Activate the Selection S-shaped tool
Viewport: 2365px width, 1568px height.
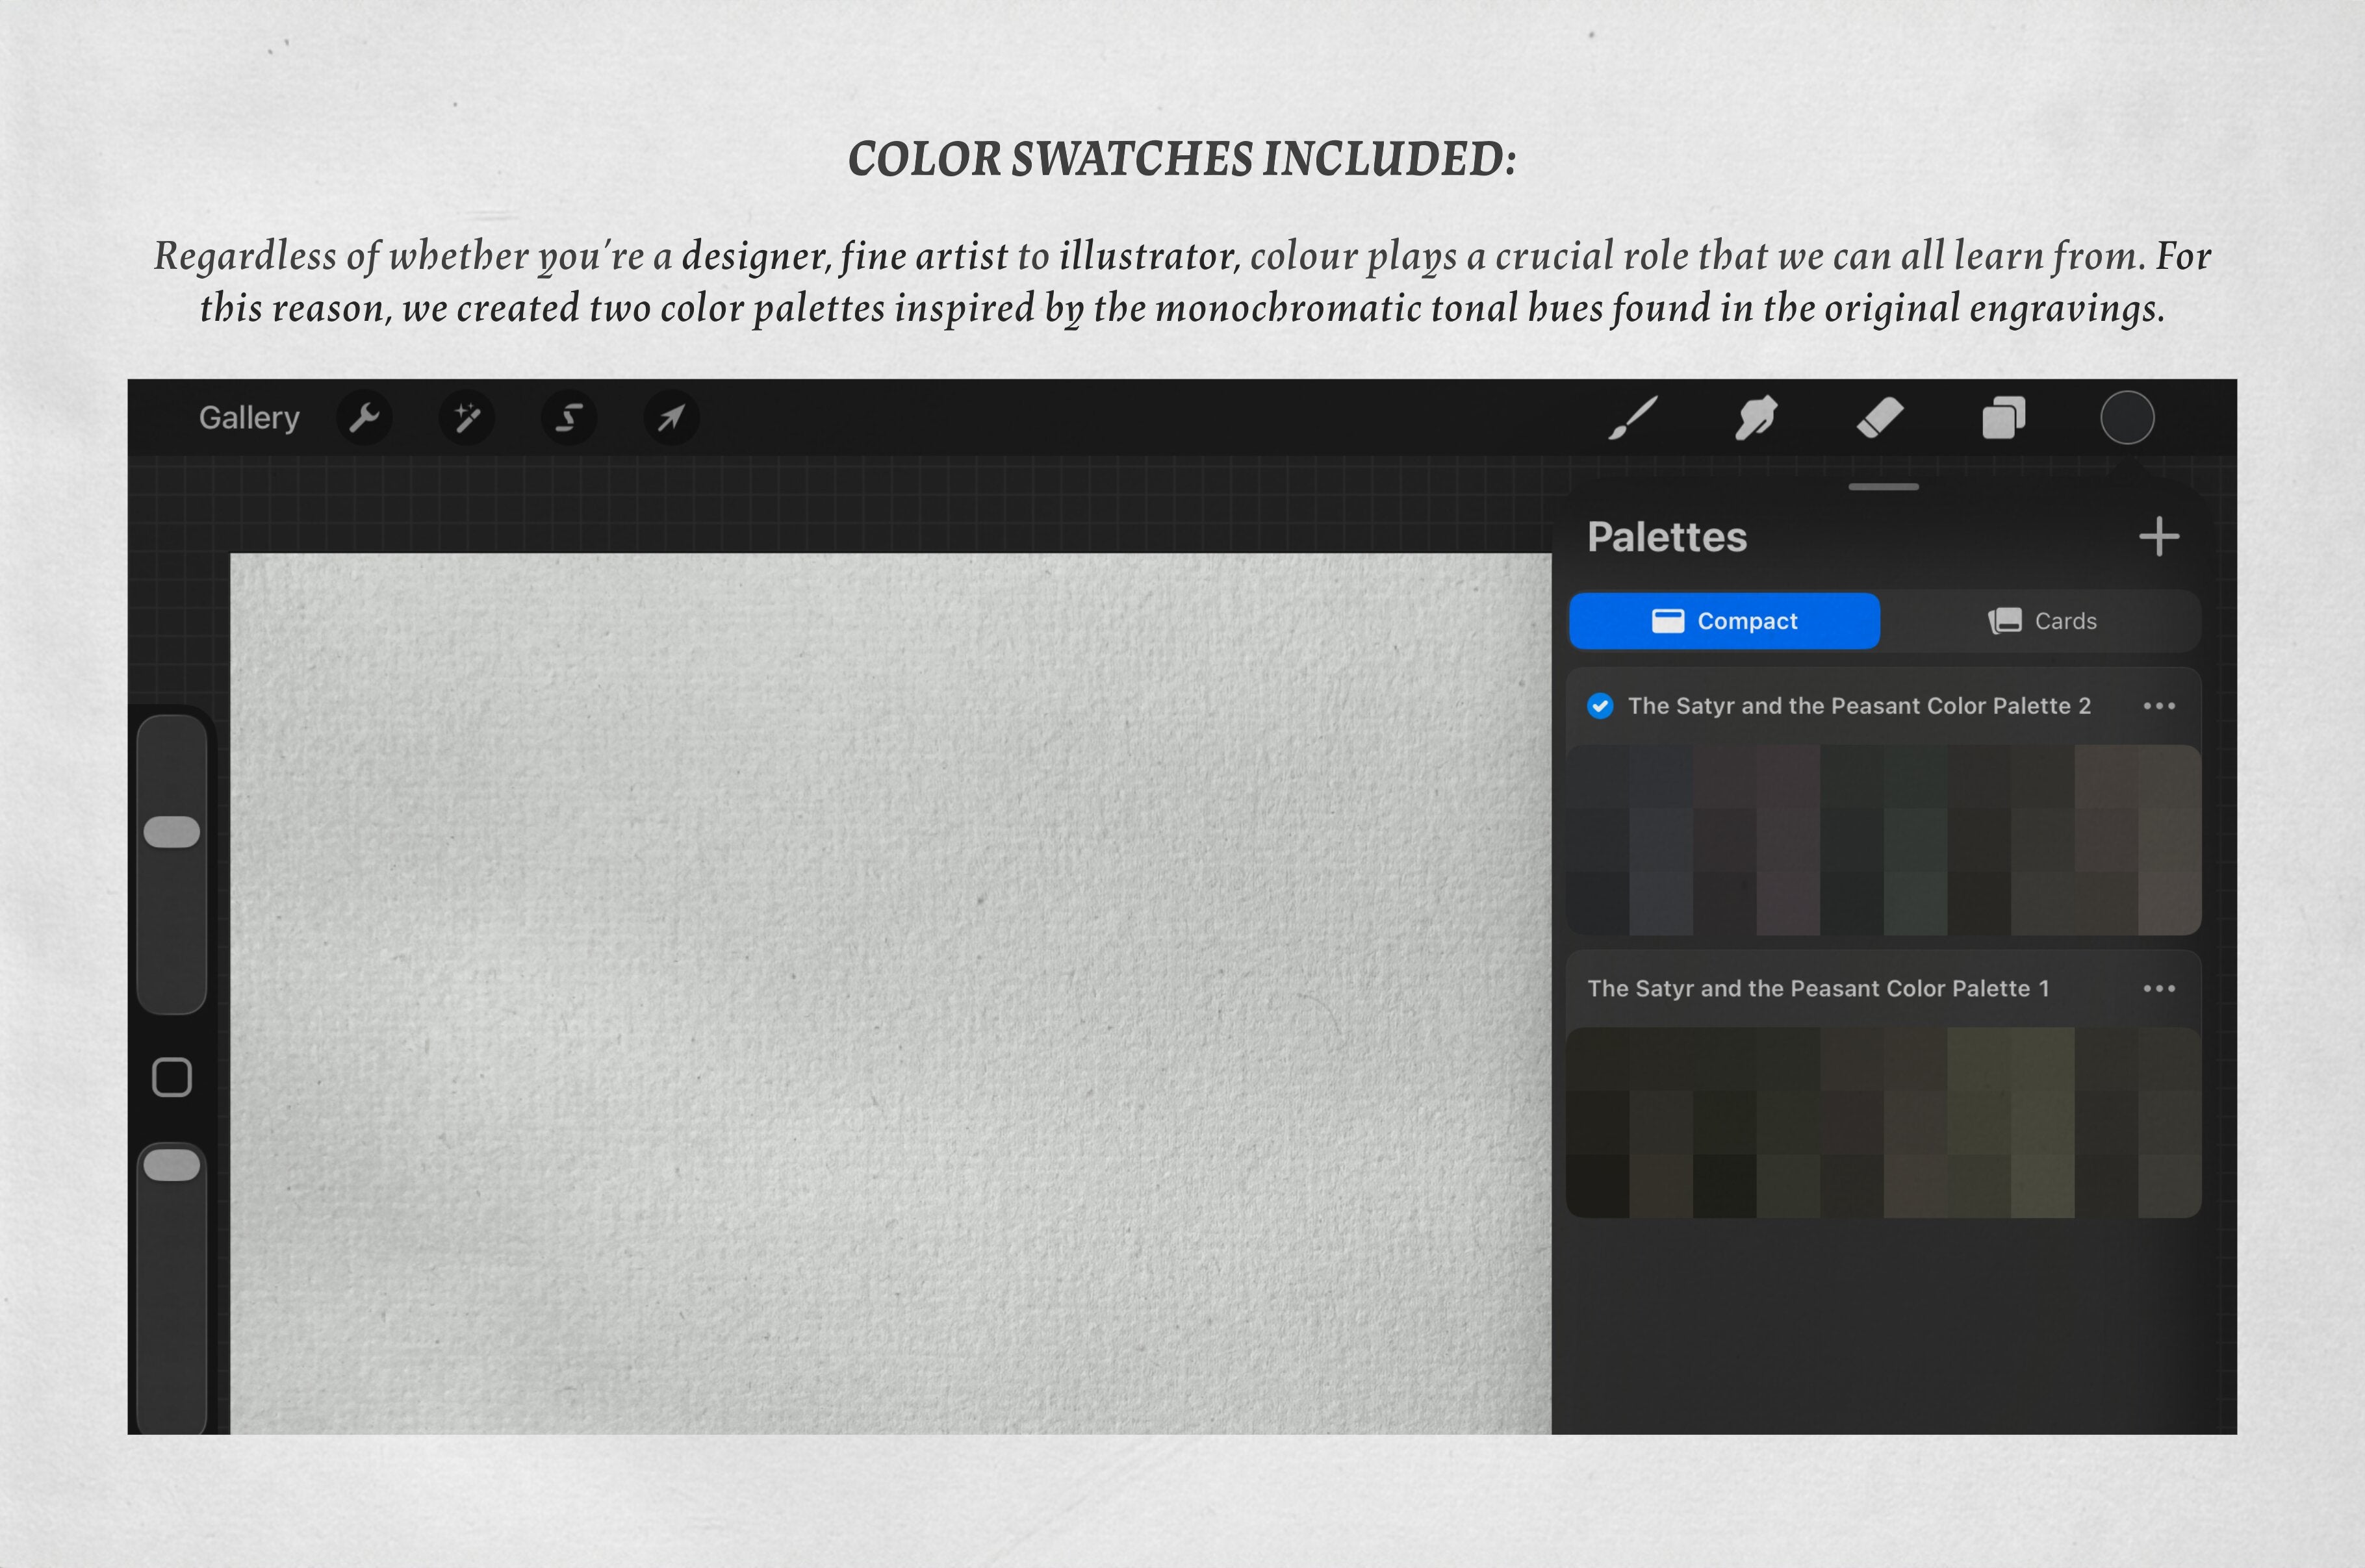569,418
